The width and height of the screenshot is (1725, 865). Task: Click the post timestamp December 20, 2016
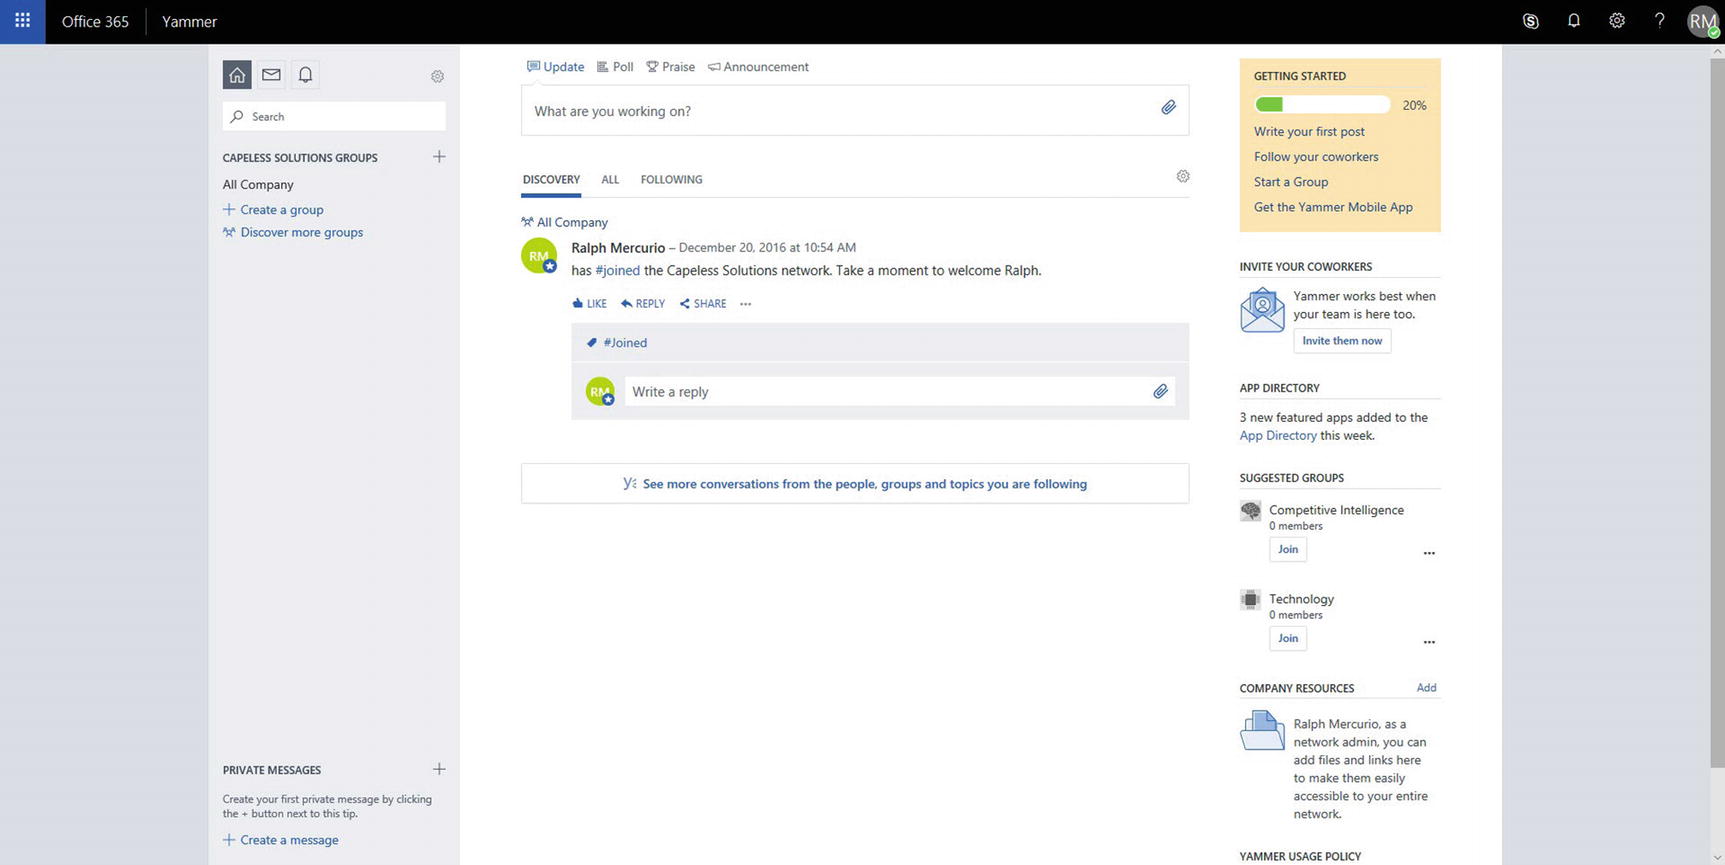coord(767,248)
